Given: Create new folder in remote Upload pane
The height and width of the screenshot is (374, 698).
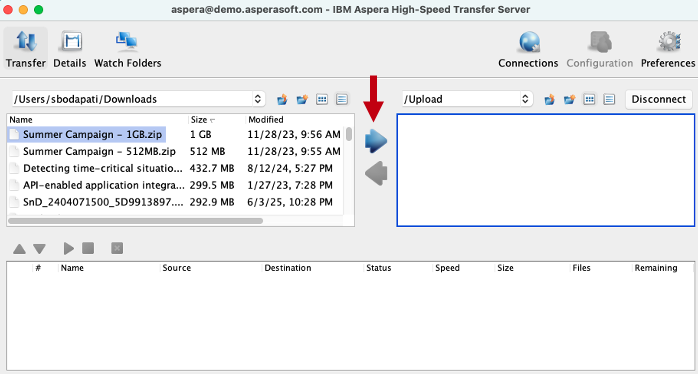Looking at the screenshot, I should (x=569, y=99).
